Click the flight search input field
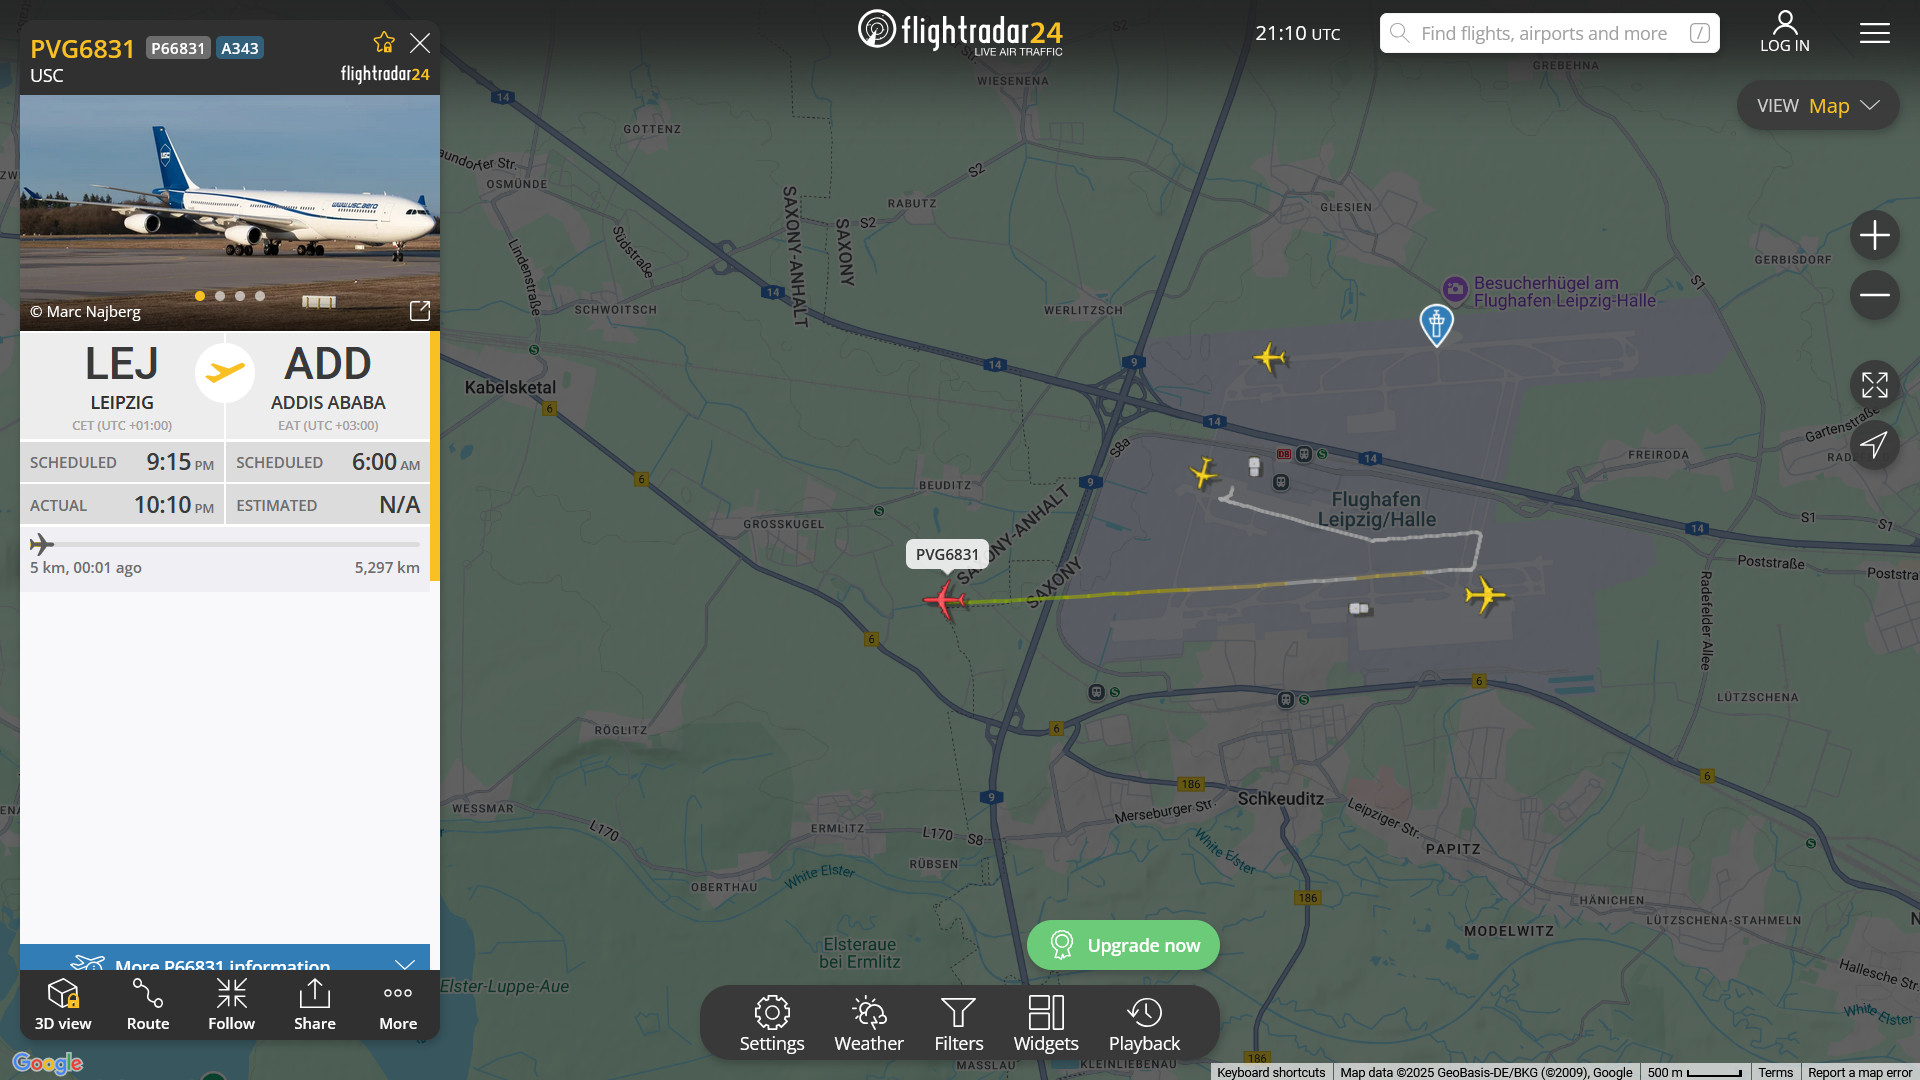Screen dimensions: 1920x1080 [1545, 33]
